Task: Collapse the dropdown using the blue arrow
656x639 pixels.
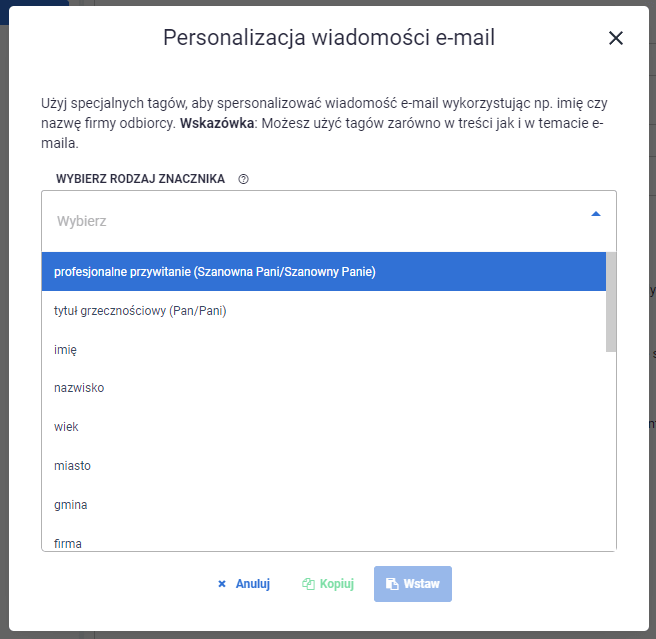Action: pyautogui.click(x=595, y=214)
